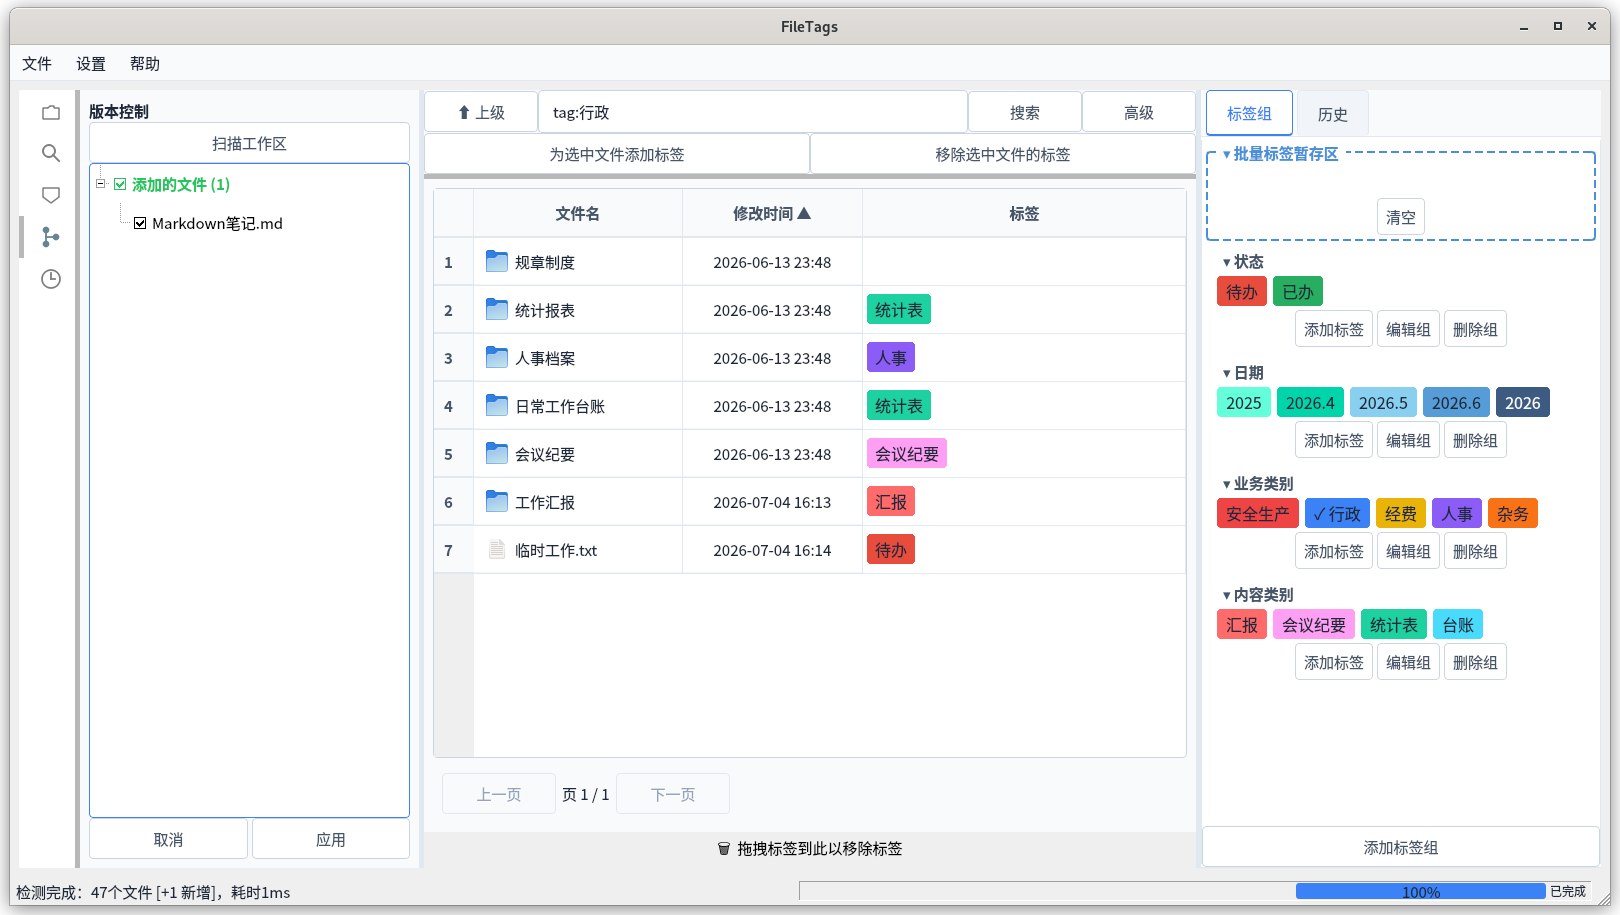Collapse the 添加的文件 tree node
Screen dimensions: 1620x915
[x=100, y=184]
